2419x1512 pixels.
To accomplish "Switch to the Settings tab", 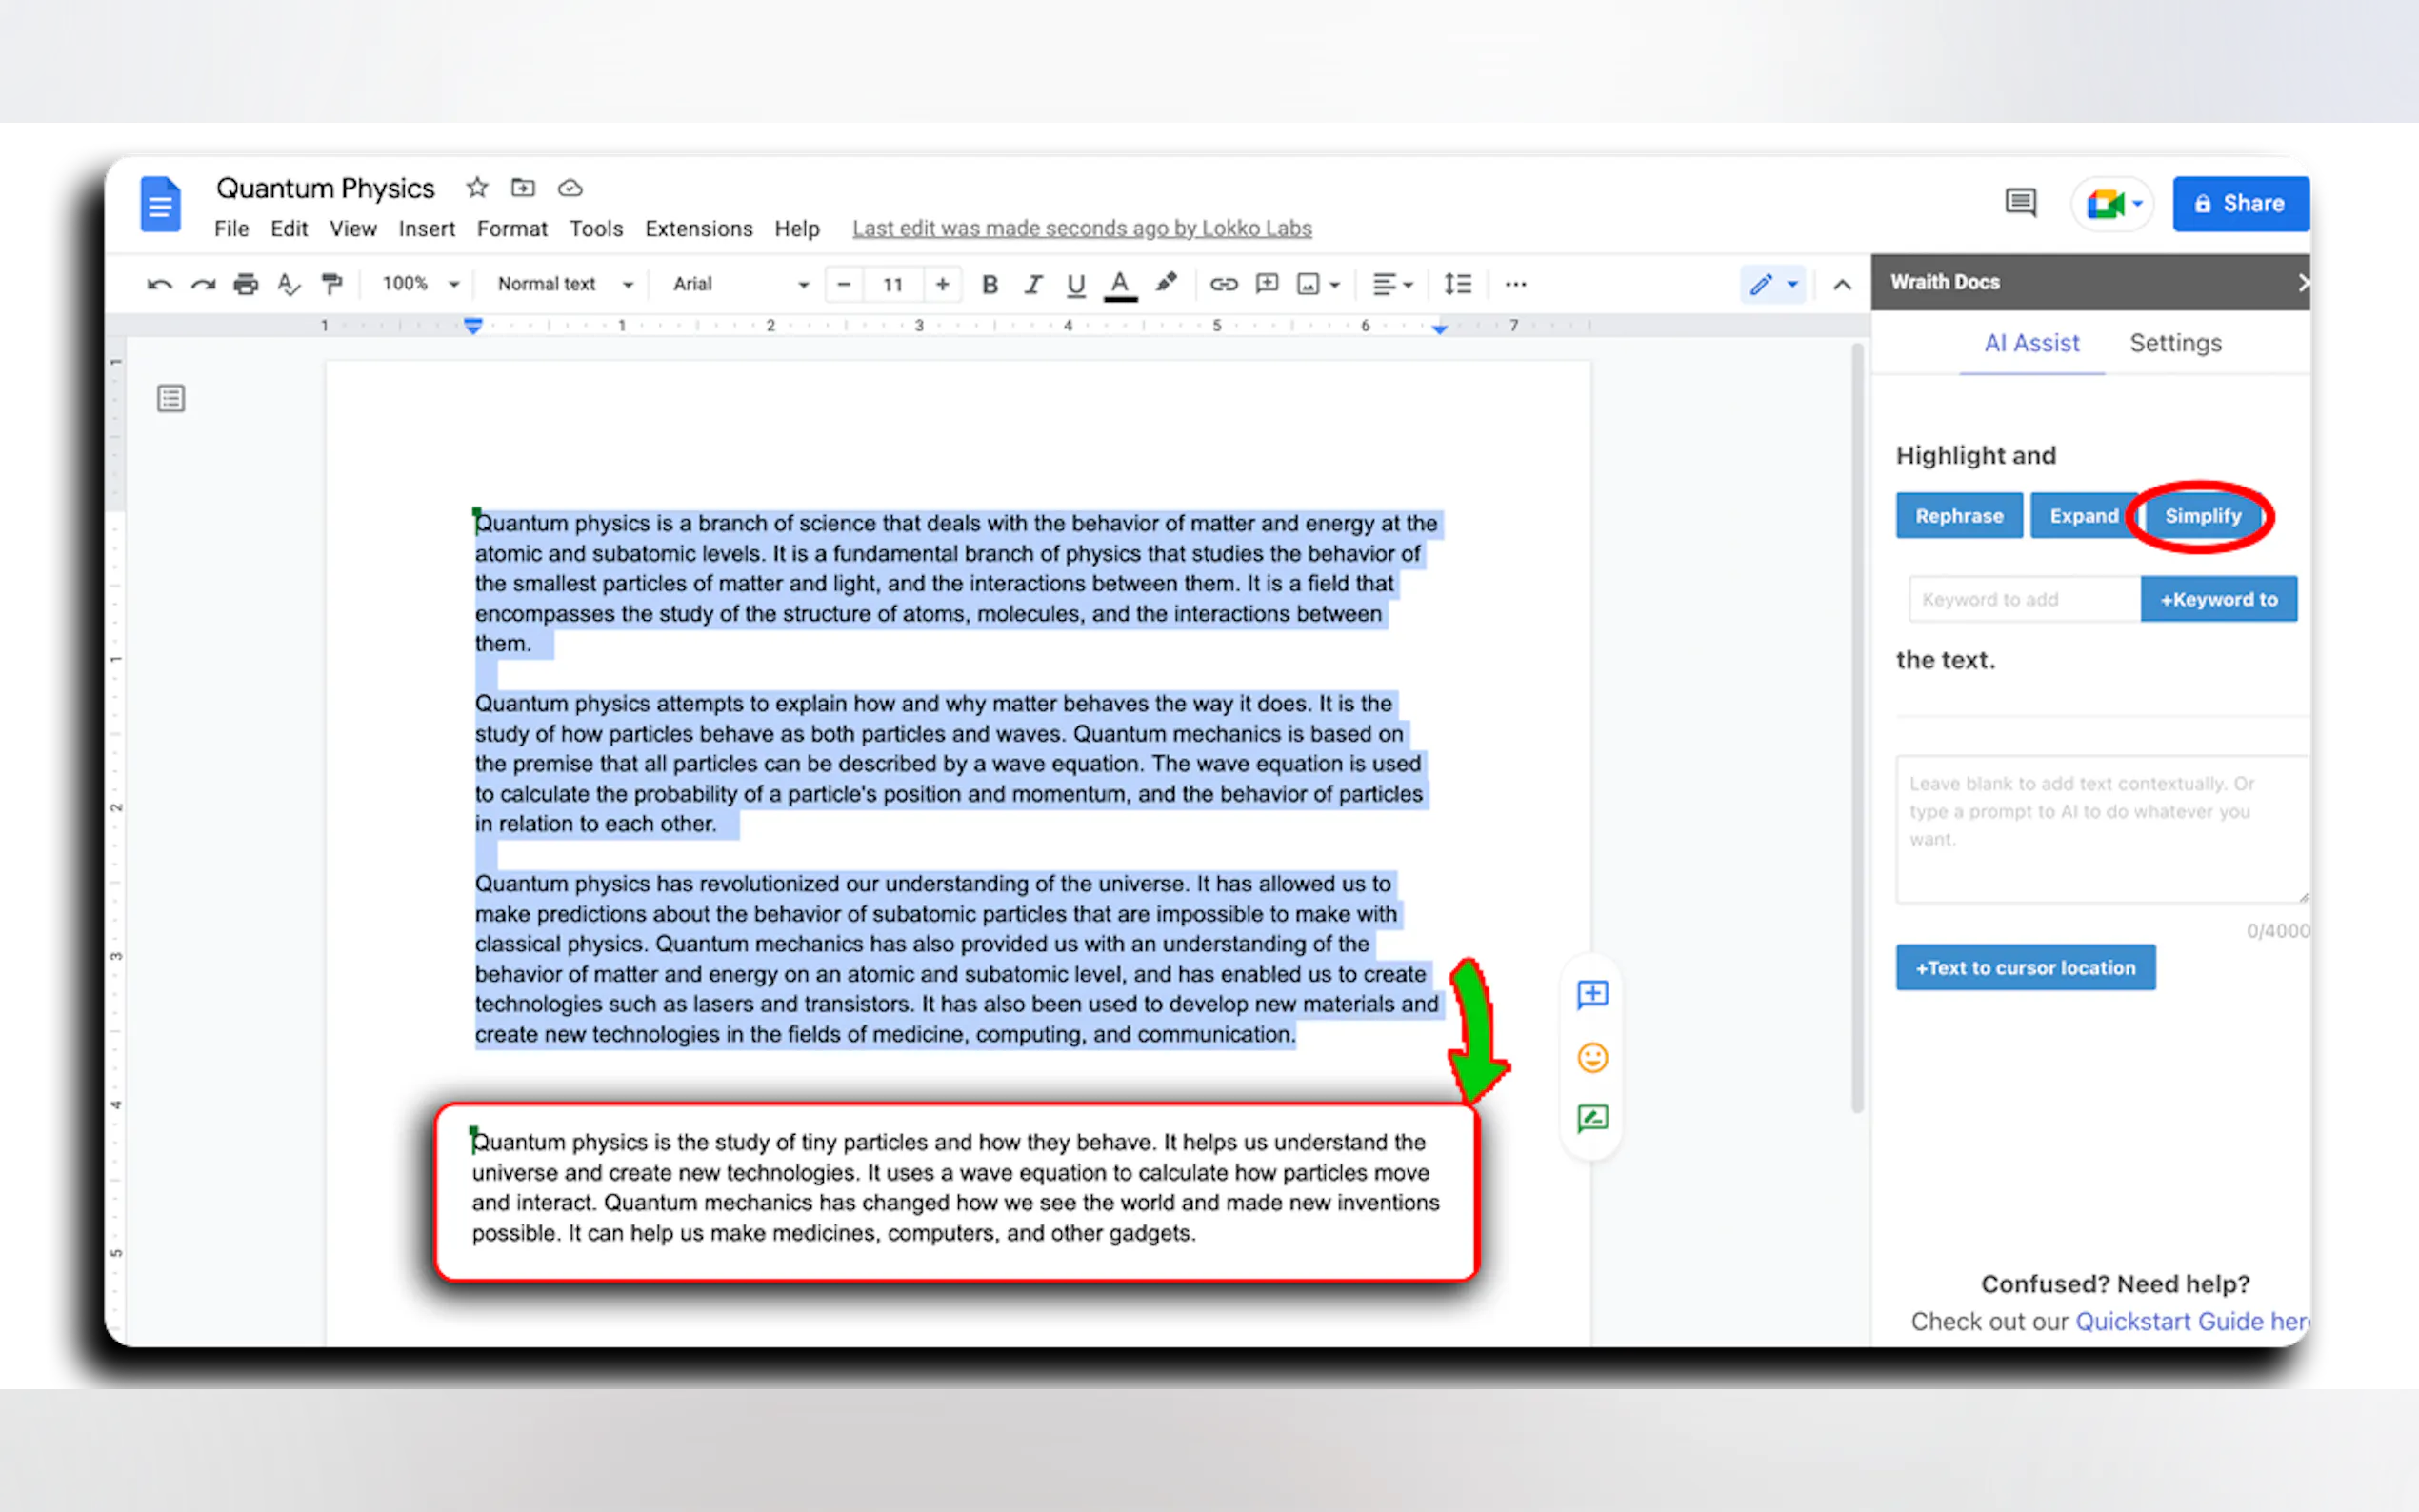I will point(2175,343).
